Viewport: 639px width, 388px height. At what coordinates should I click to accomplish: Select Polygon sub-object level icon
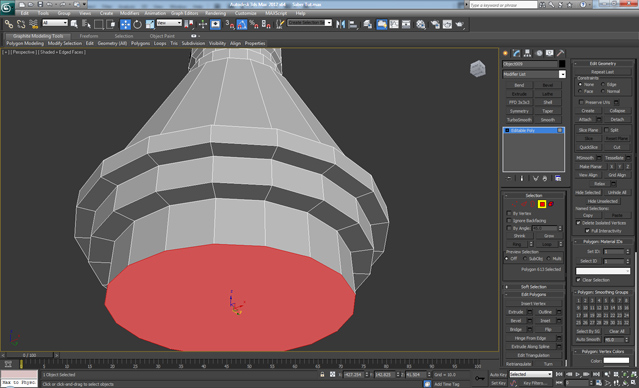[x=542, y=204]
